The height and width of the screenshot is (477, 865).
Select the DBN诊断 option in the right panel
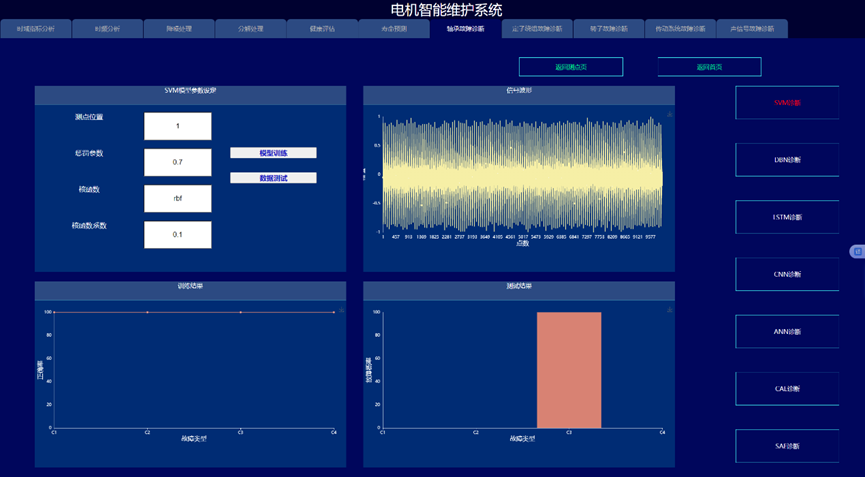(787, 159)
